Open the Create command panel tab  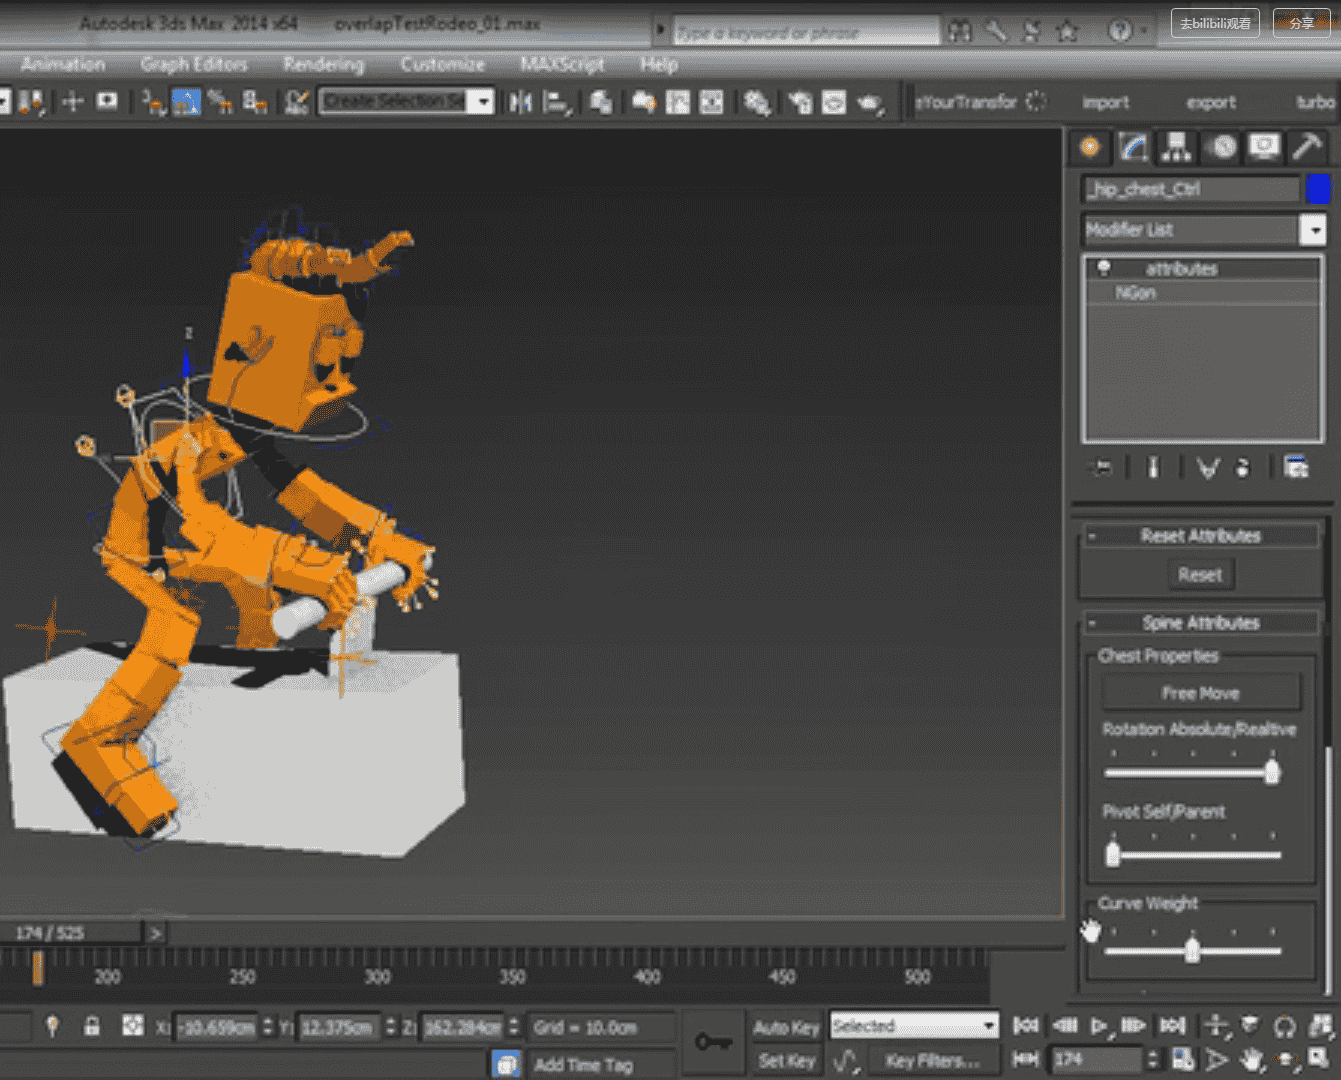click(1089, 148)
